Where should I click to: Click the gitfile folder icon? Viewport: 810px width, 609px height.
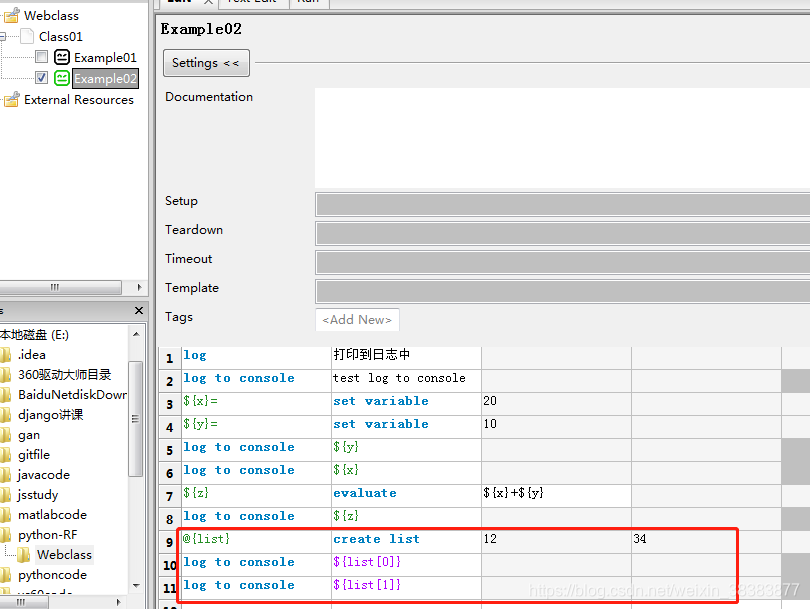coord(6,455)
